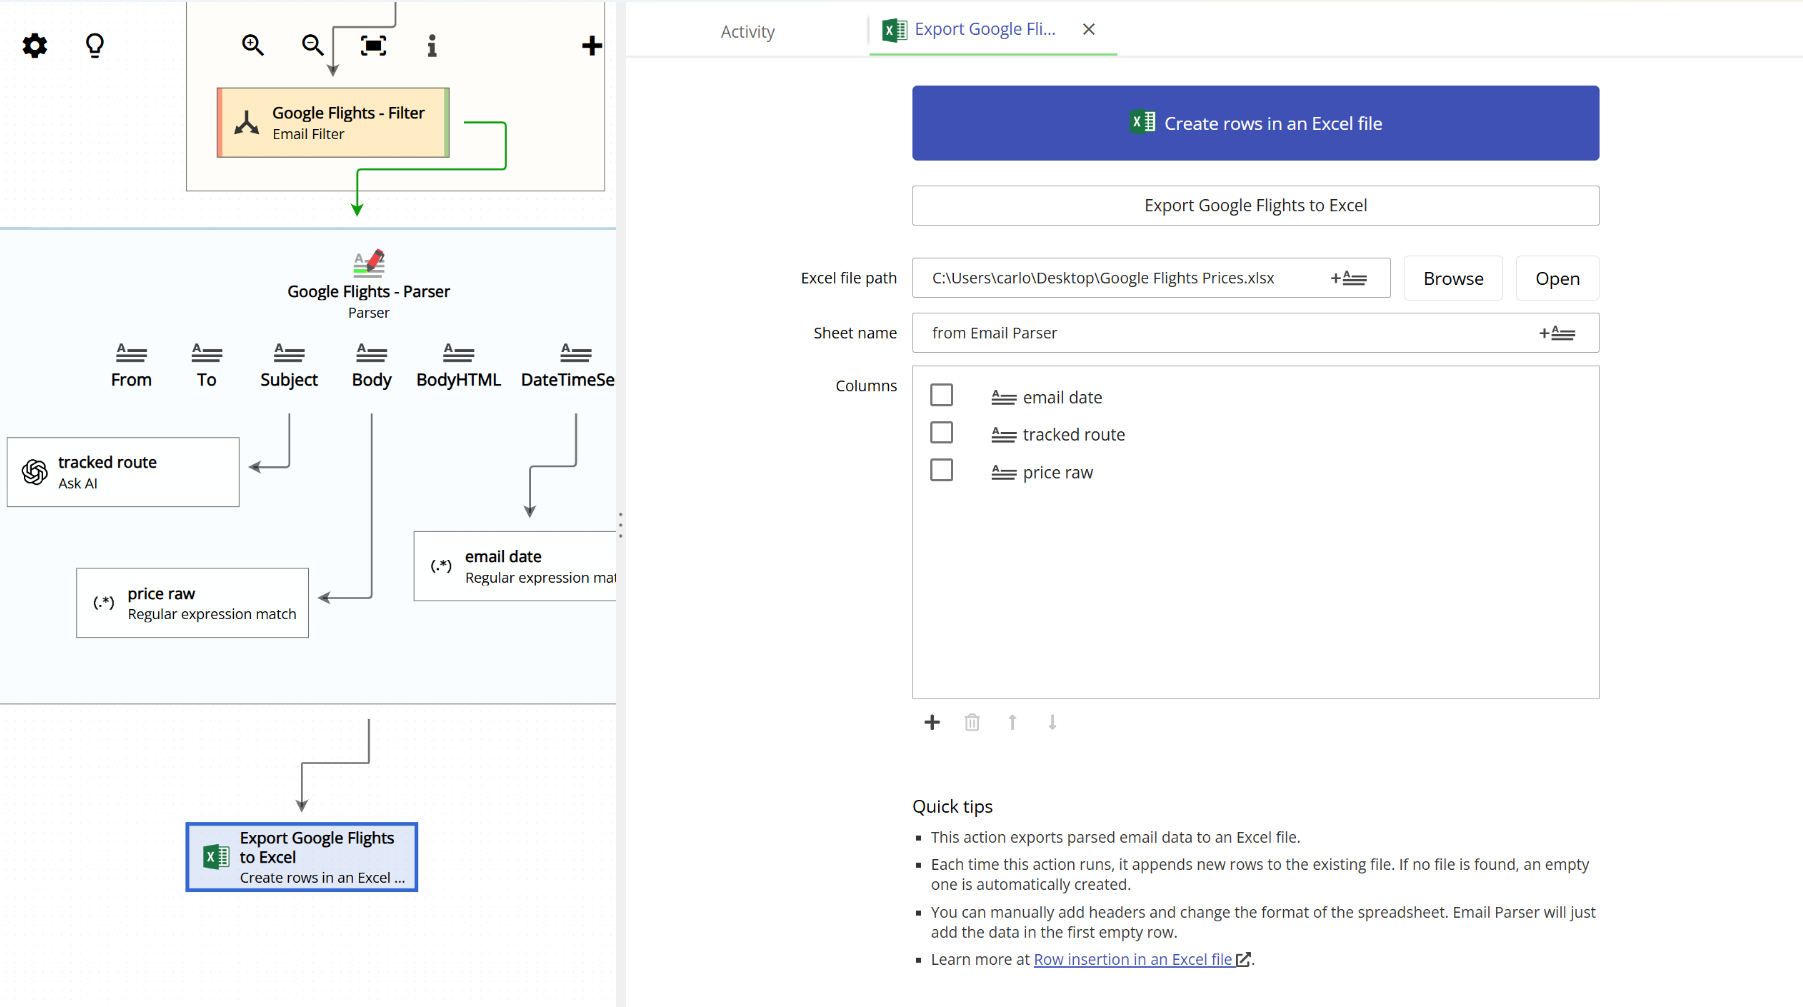Zoom out of the flowchart canvas

[312, 44]
